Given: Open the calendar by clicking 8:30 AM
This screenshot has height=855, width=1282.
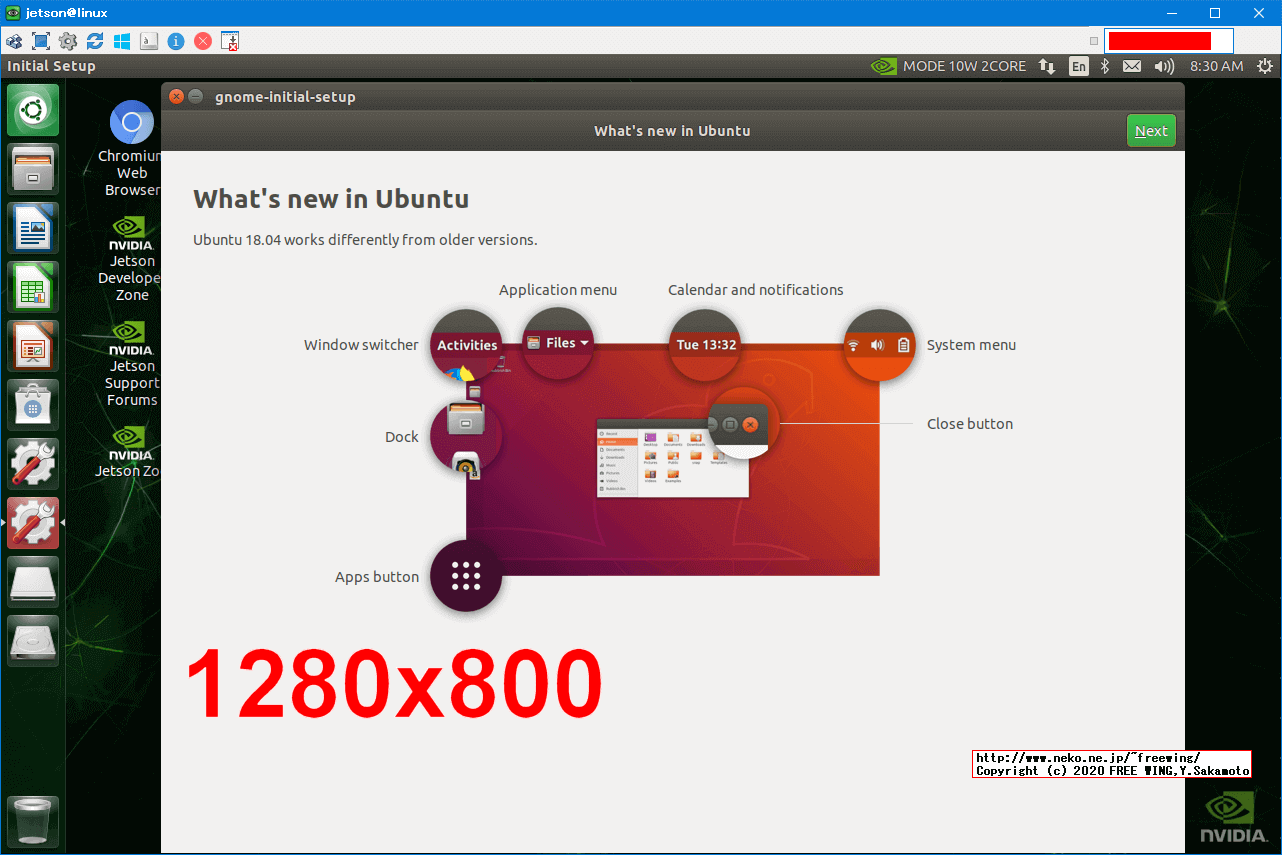Looking at the screenshot, I should [1217, 66].
